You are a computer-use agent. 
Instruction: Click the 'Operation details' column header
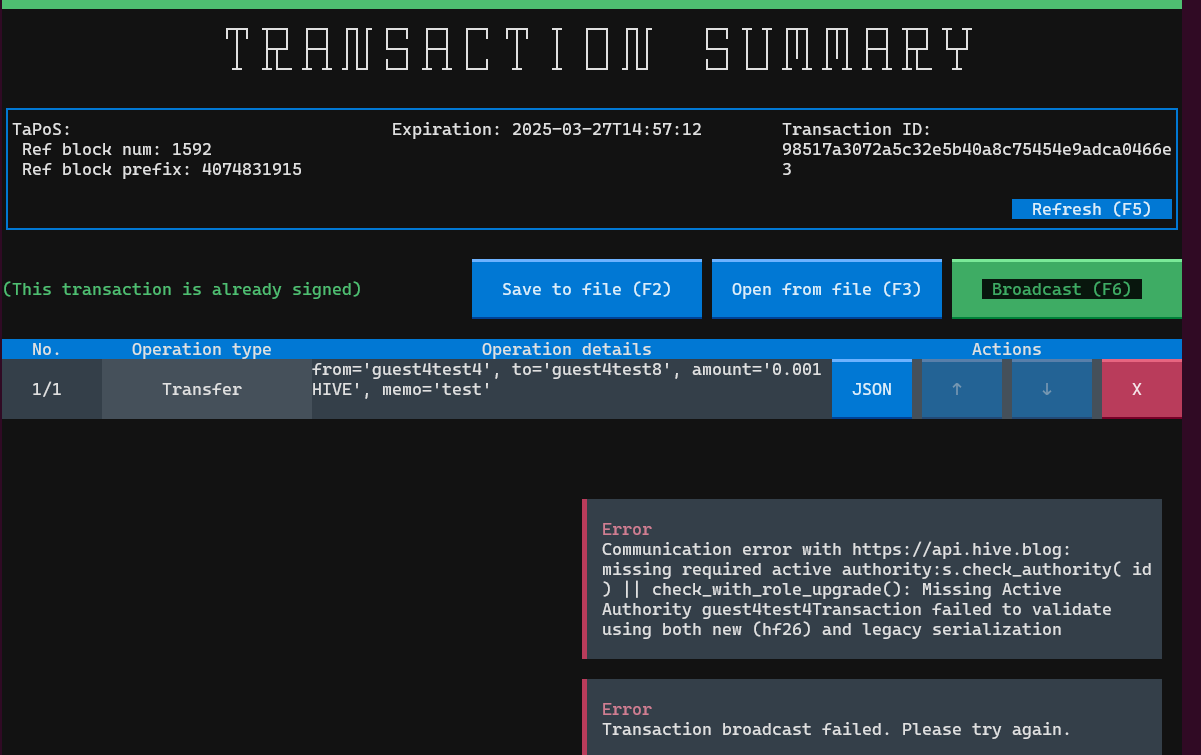566,349
